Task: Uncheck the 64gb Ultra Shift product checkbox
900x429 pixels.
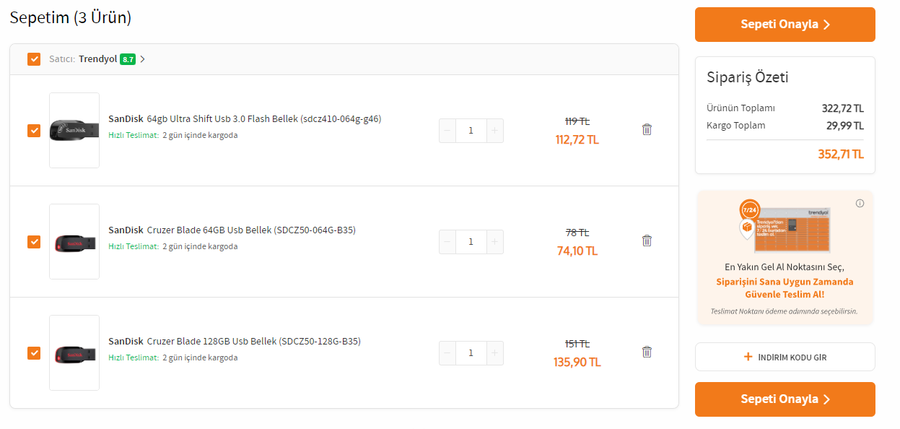Action: (x=34, y=130)
